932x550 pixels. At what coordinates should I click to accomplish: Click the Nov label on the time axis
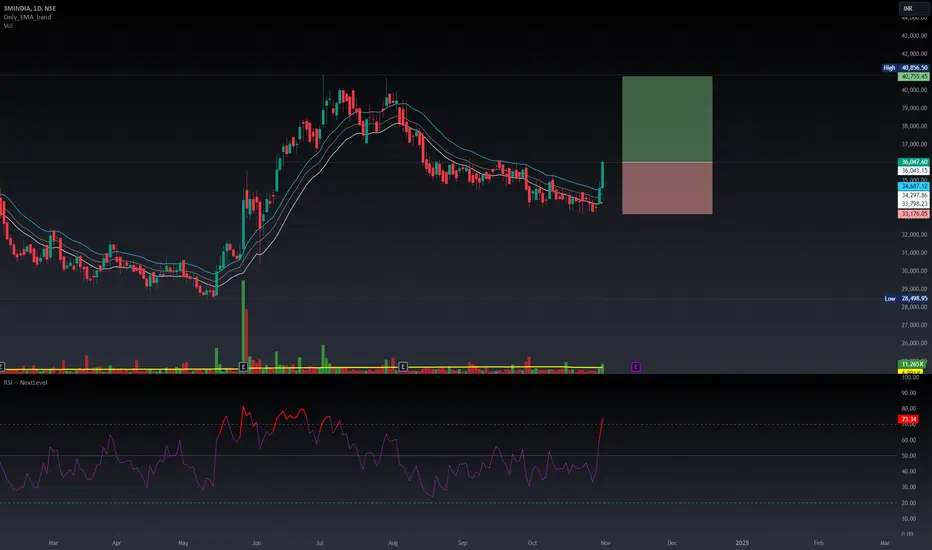606,543
